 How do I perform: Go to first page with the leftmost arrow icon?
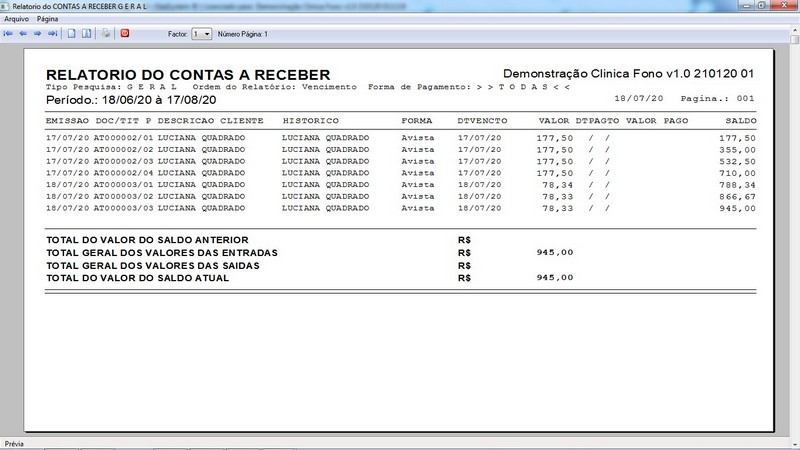pyautogui.click(x=8, y=34)
